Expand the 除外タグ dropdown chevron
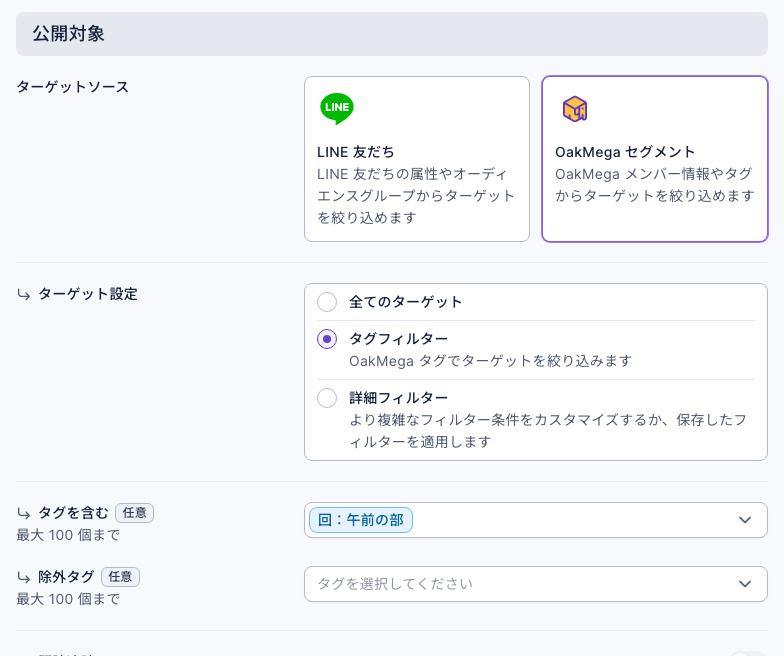This screenshot has width=784, height=656. [744, 584]
